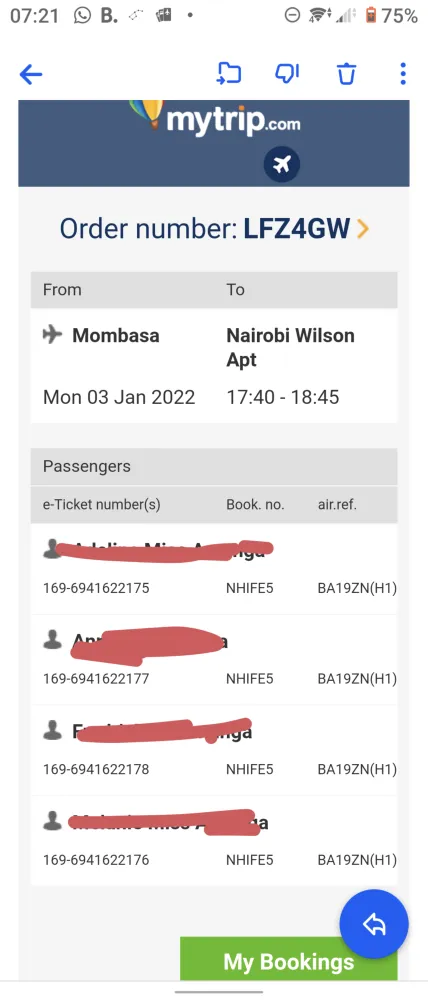Tap first passenger's person icon

(x=52, y=549)
